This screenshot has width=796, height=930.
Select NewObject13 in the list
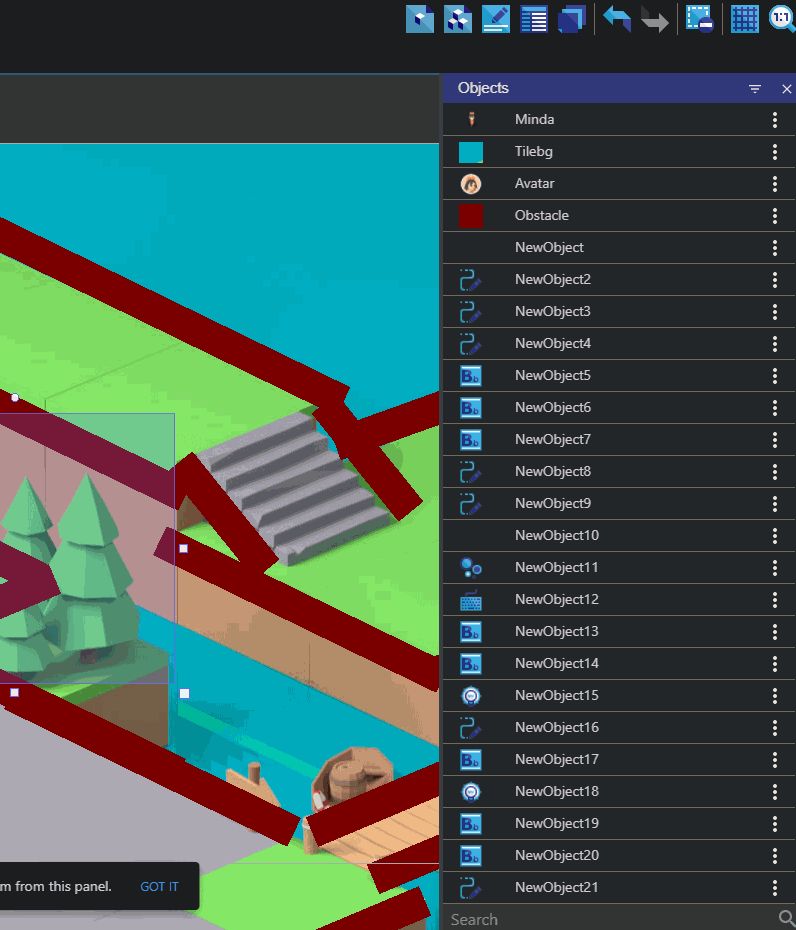click(x=619, y=632)
